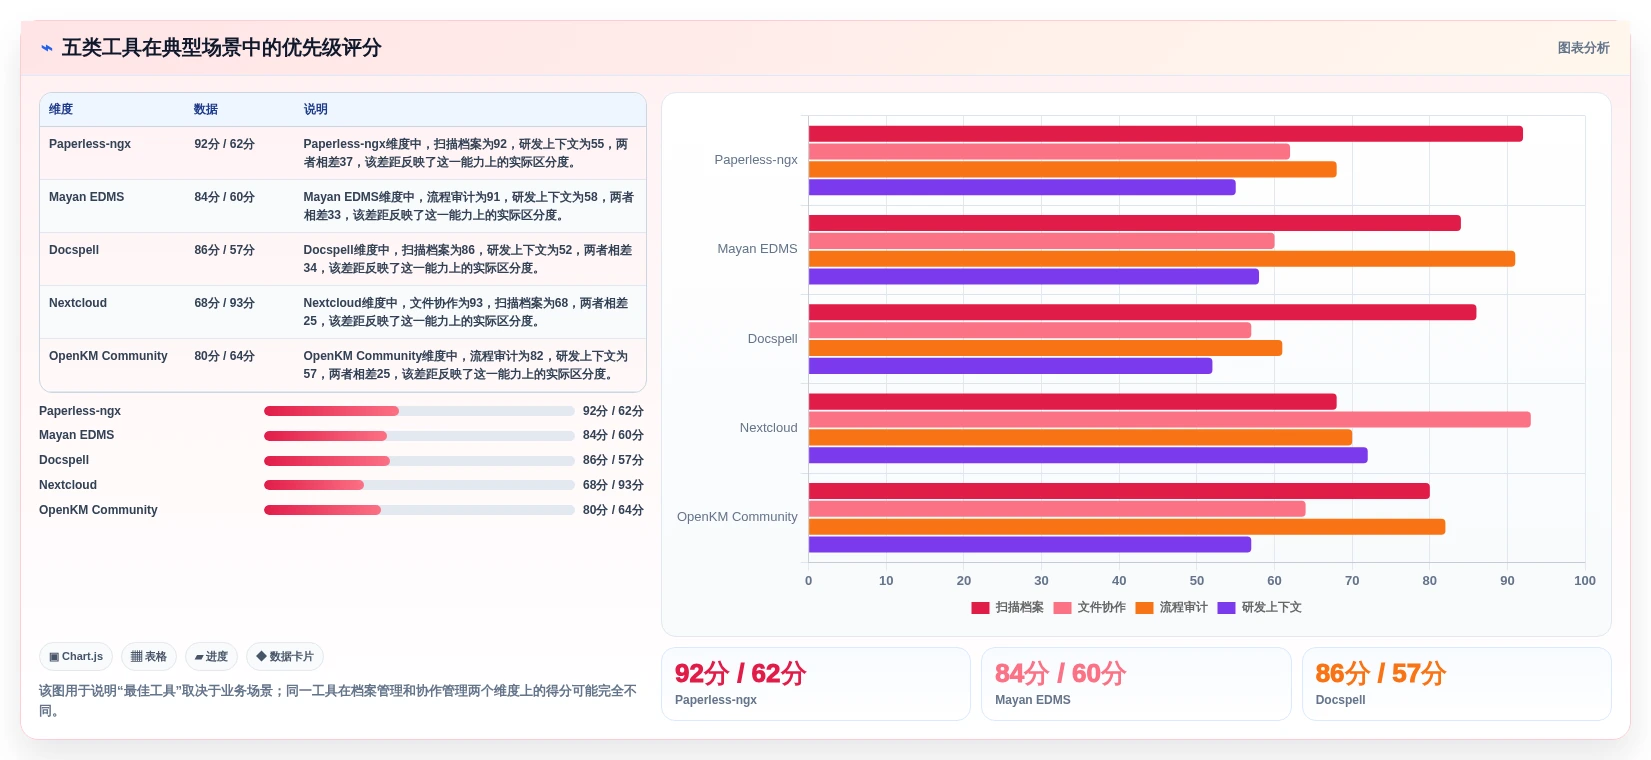Select the Chart.js tag chip

click(x=76, y=657)
